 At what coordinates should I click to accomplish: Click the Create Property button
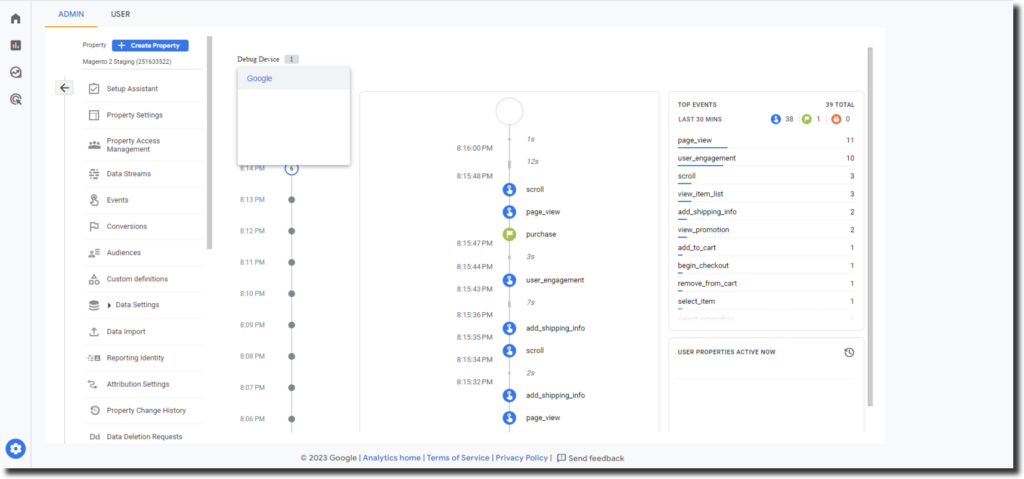[x=150, y=45]
